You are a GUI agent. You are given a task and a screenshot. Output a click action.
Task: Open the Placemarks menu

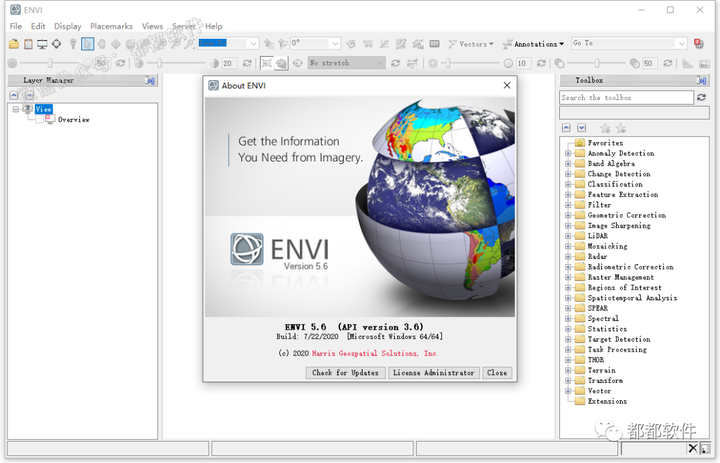click(112, 26)
